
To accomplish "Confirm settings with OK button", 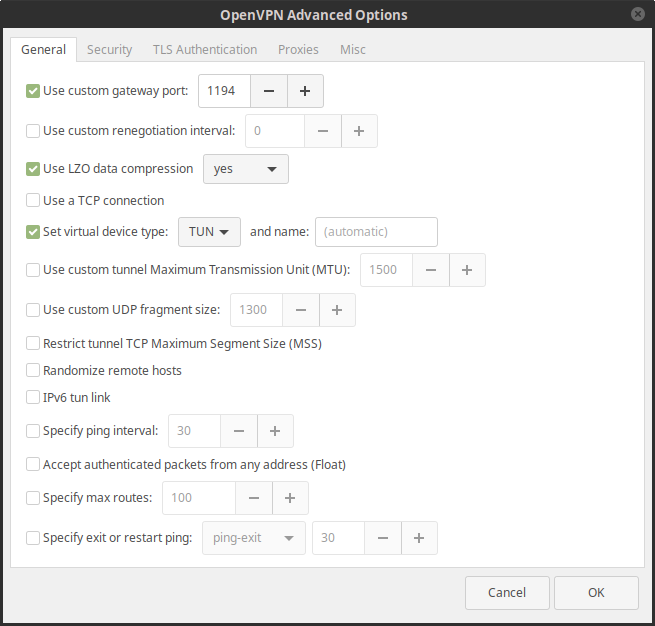I will click(596, 593).
